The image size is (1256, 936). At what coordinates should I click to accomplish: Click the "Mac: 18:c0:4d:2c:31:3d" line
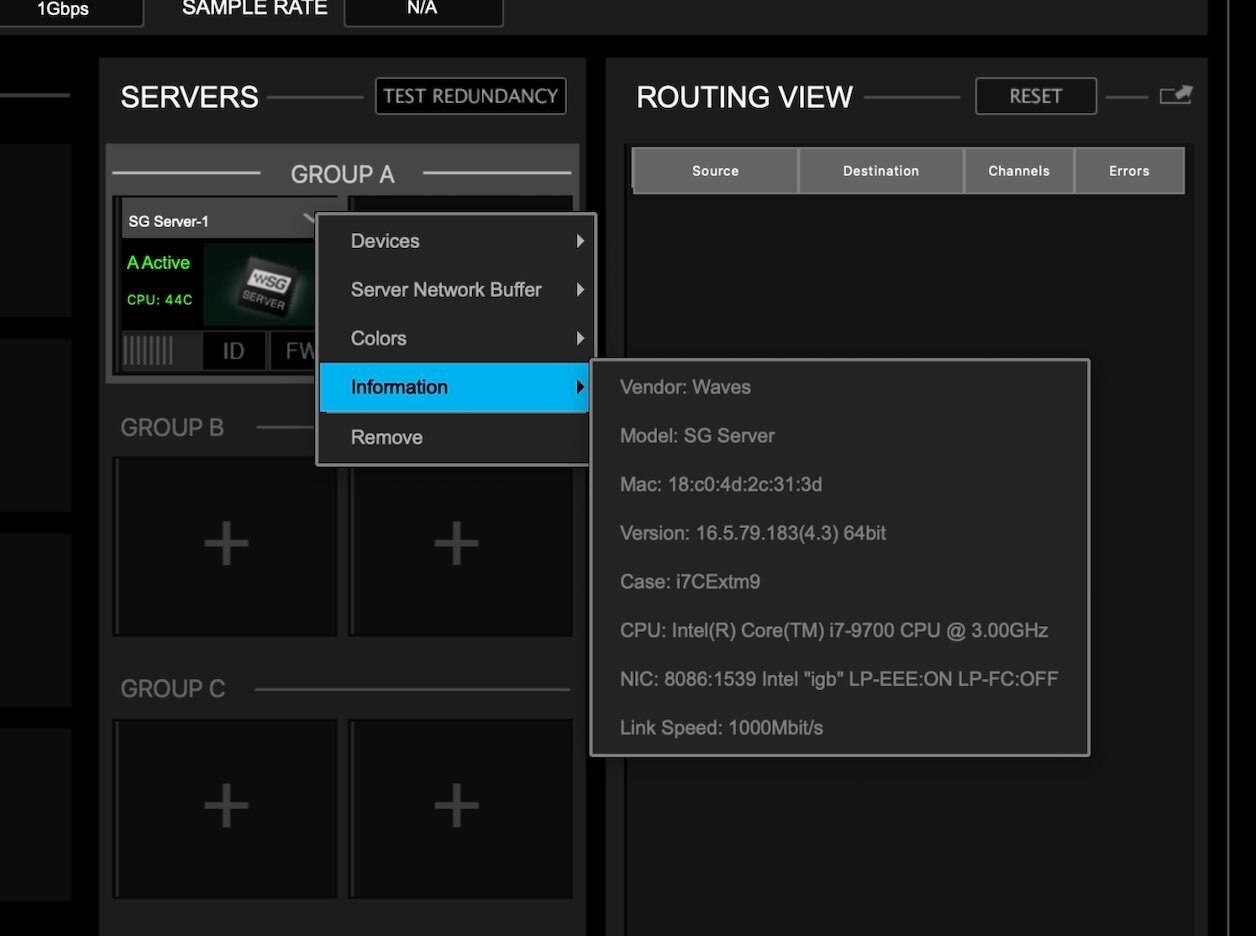pyautogui.click(x=720, y=485)
